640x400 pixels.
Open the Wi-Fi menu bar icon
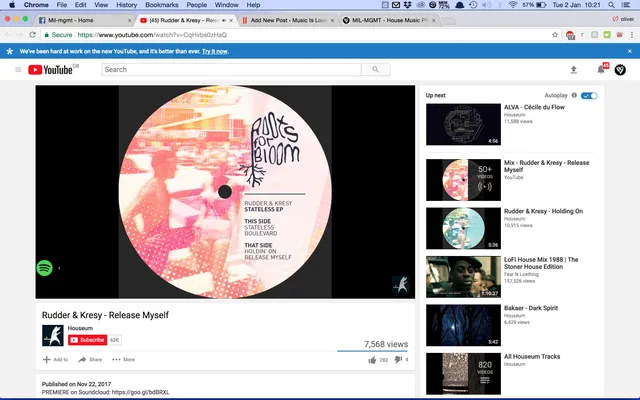click(513, 5)
